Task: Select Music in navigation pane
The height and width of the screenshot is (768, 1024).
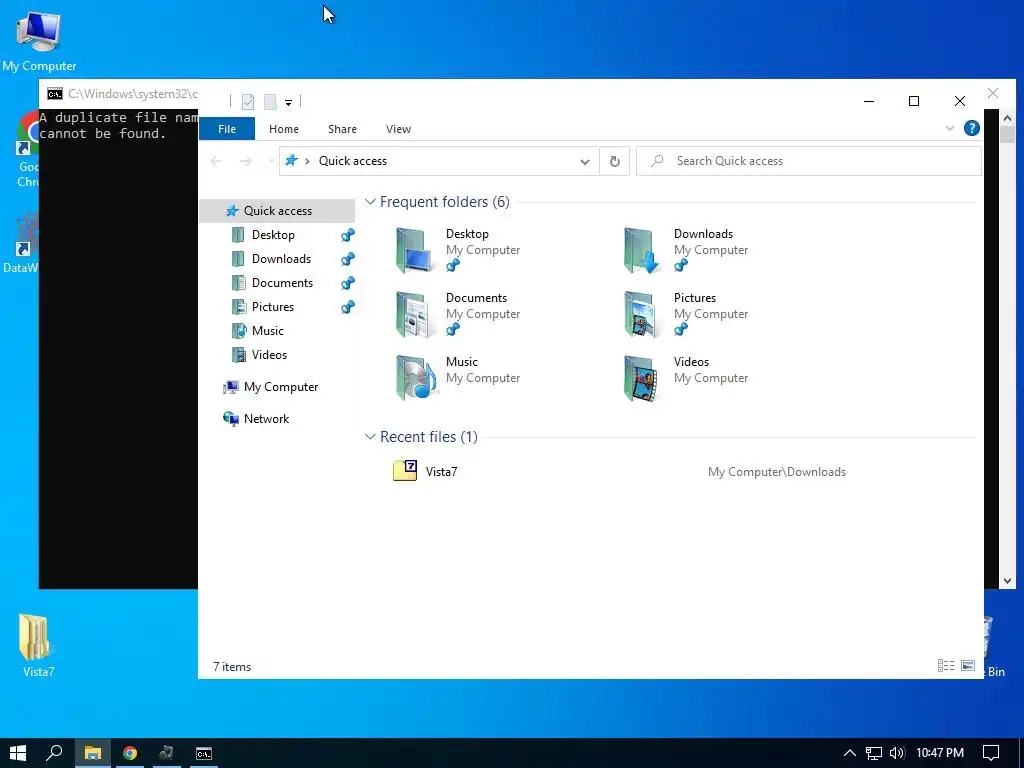Action: (268, 330)
